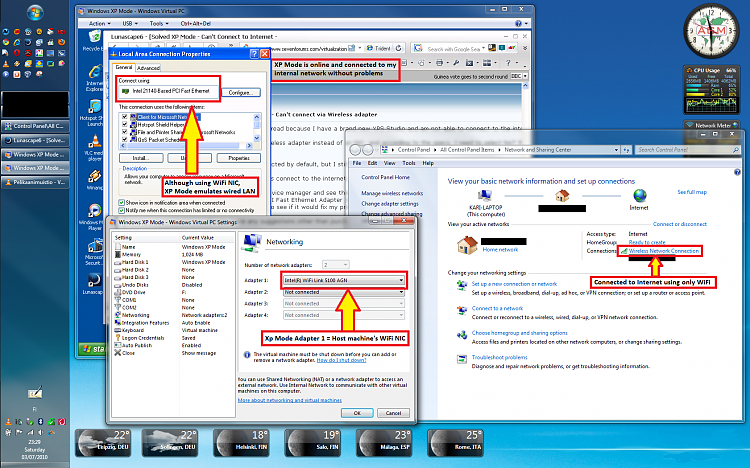This screenshot has height=468, width=750.
Task: Open the analog clock gadget
Action: click(x=711, y=31)
